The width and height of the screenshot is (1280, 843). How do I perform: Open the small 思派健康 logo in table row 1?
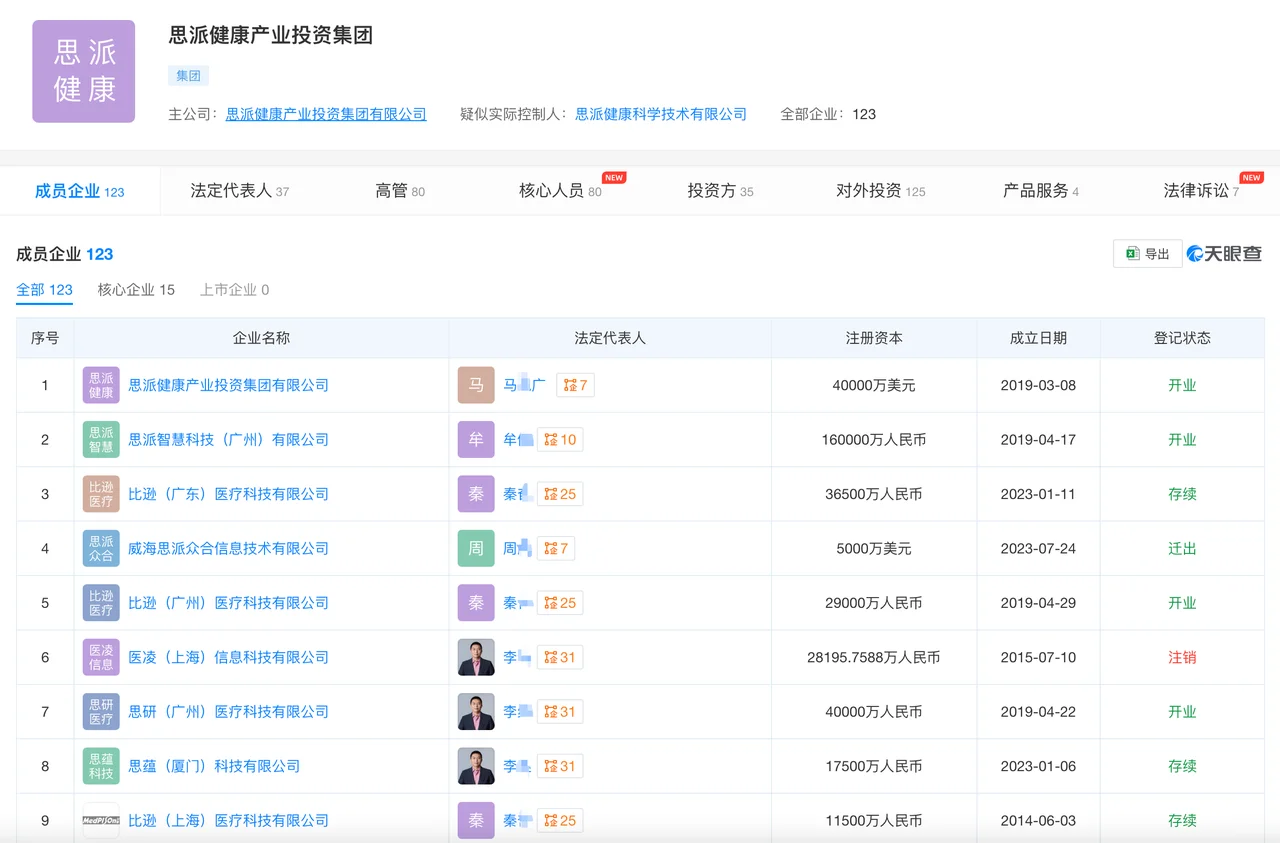101,385
